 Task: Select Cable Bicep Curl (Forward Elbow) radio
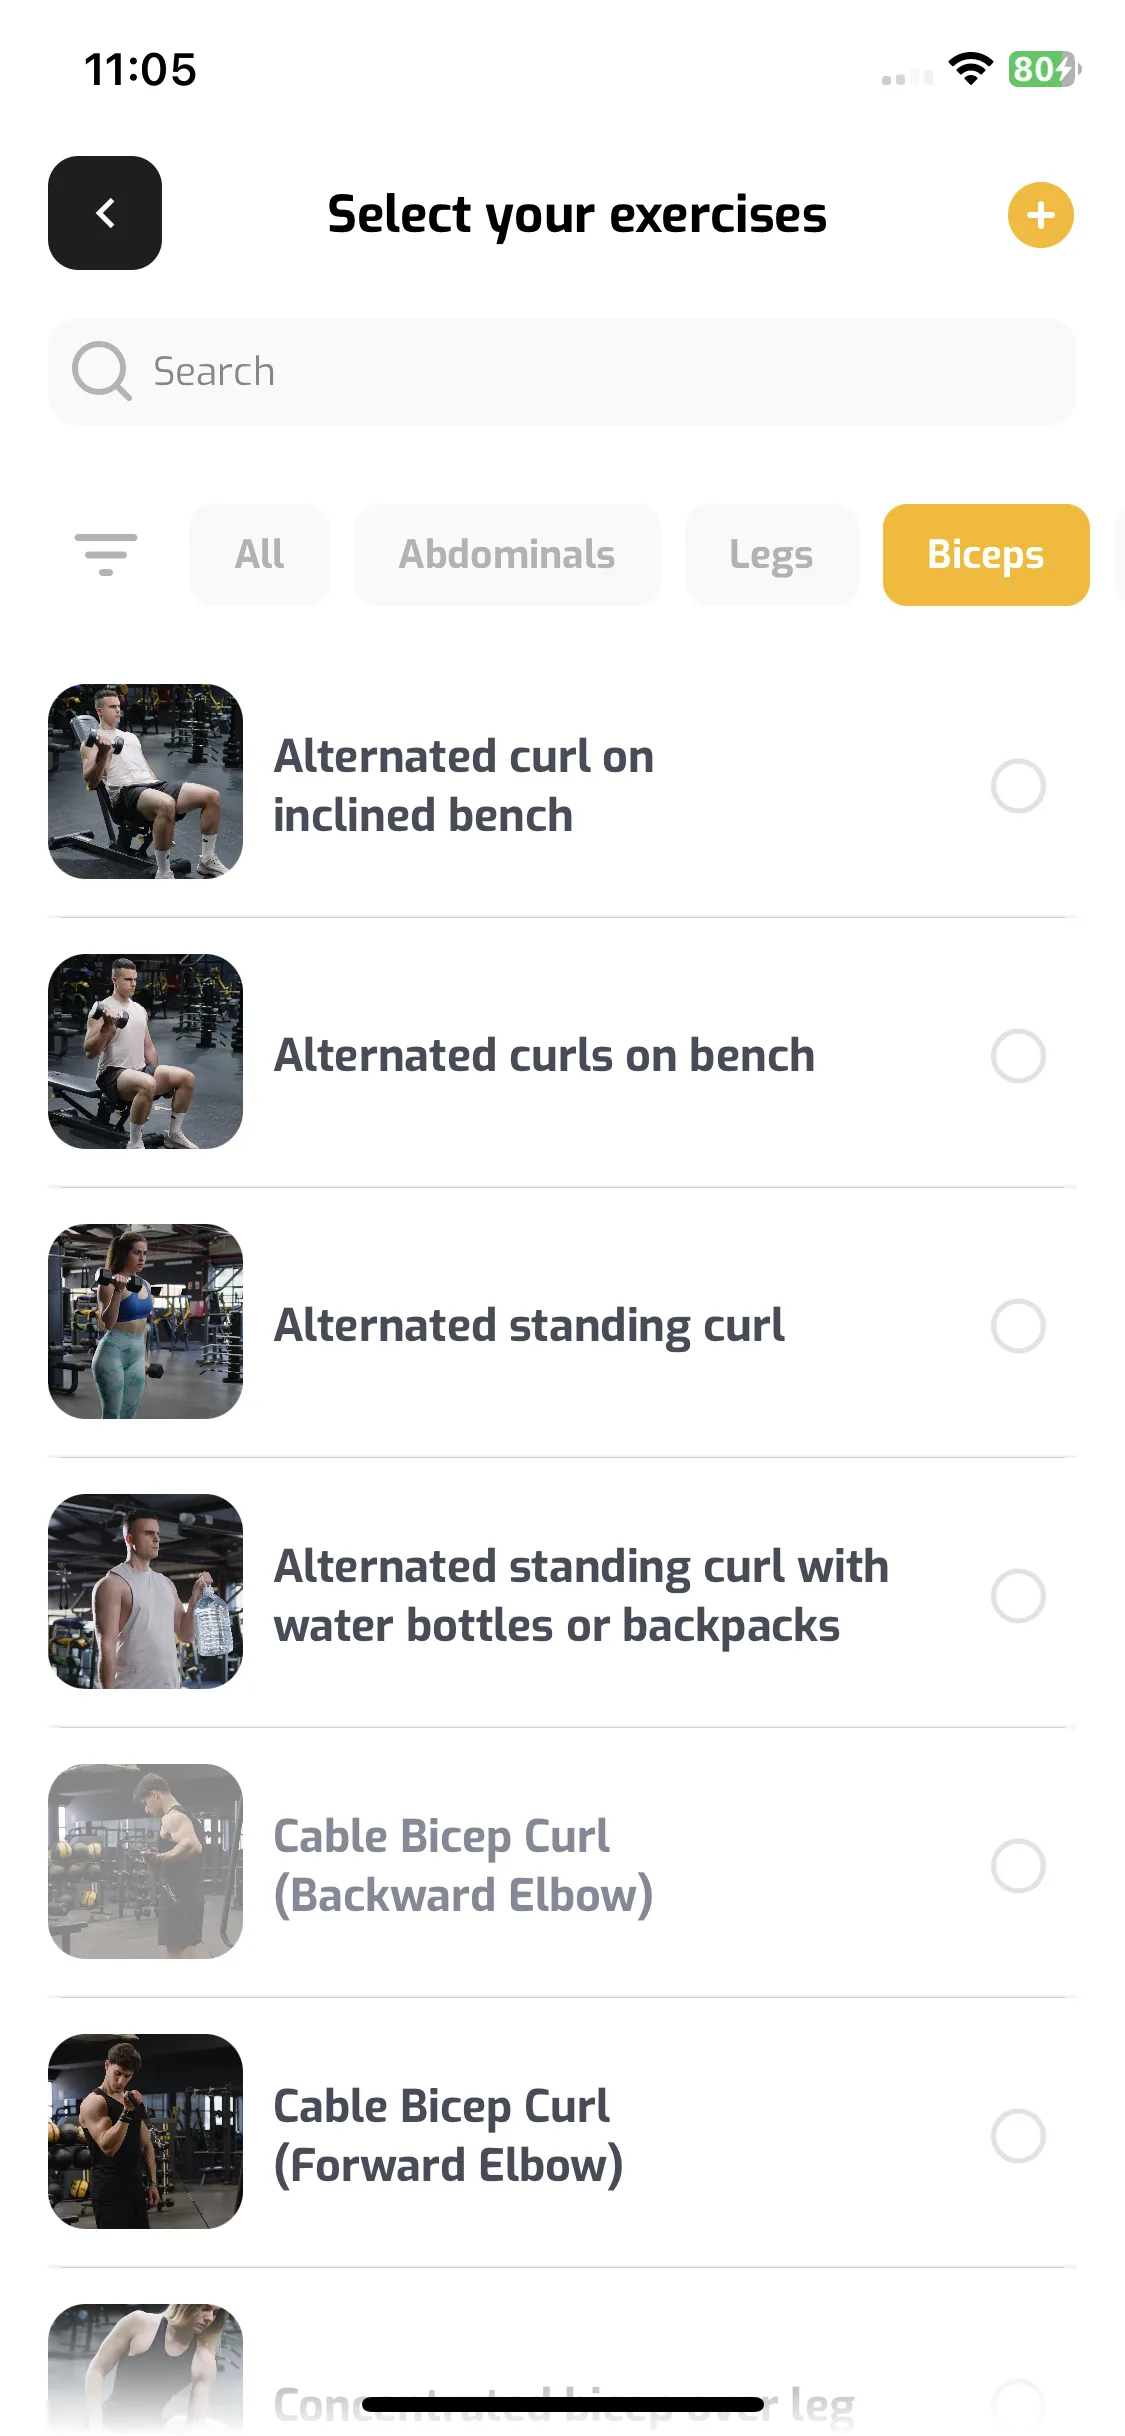point(1018,2136)
